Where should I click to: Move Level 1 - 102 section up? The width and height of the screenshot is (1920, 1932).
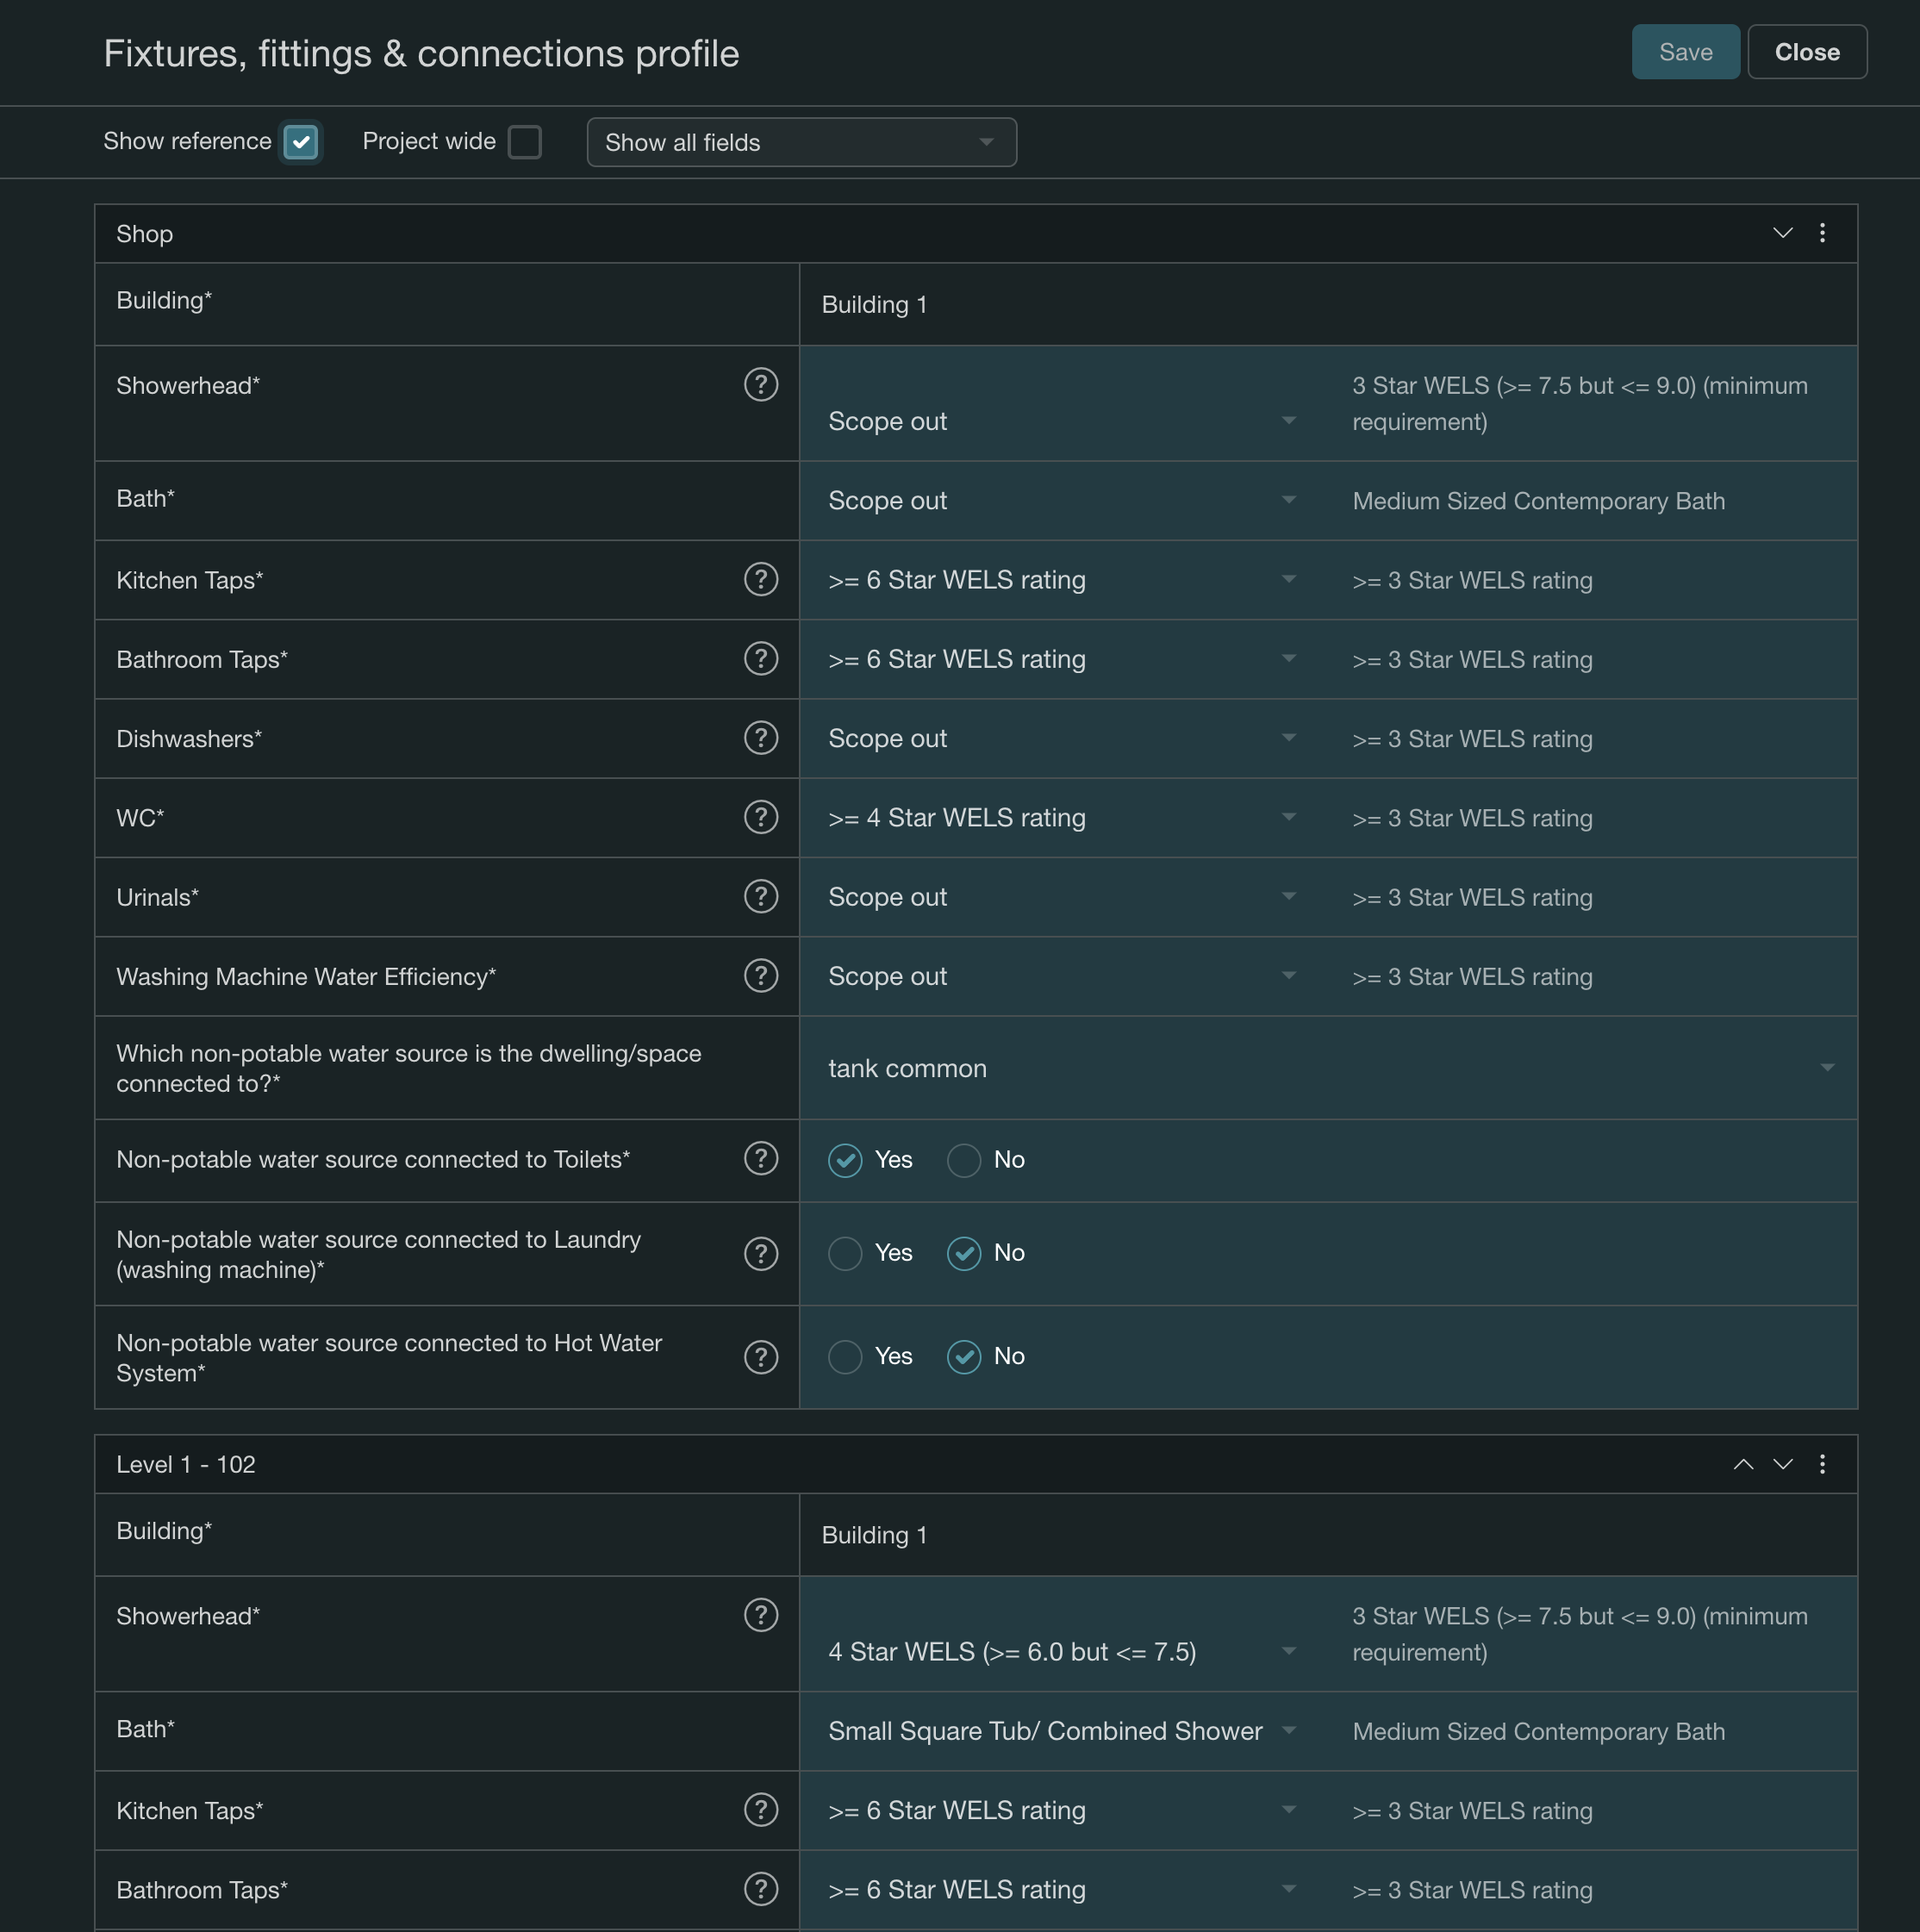click(1743, 1464)
